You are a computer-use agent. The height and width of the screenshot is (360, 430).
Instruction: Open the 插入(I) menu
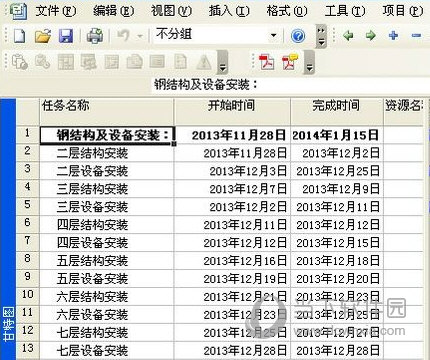(x=229, y=11)
